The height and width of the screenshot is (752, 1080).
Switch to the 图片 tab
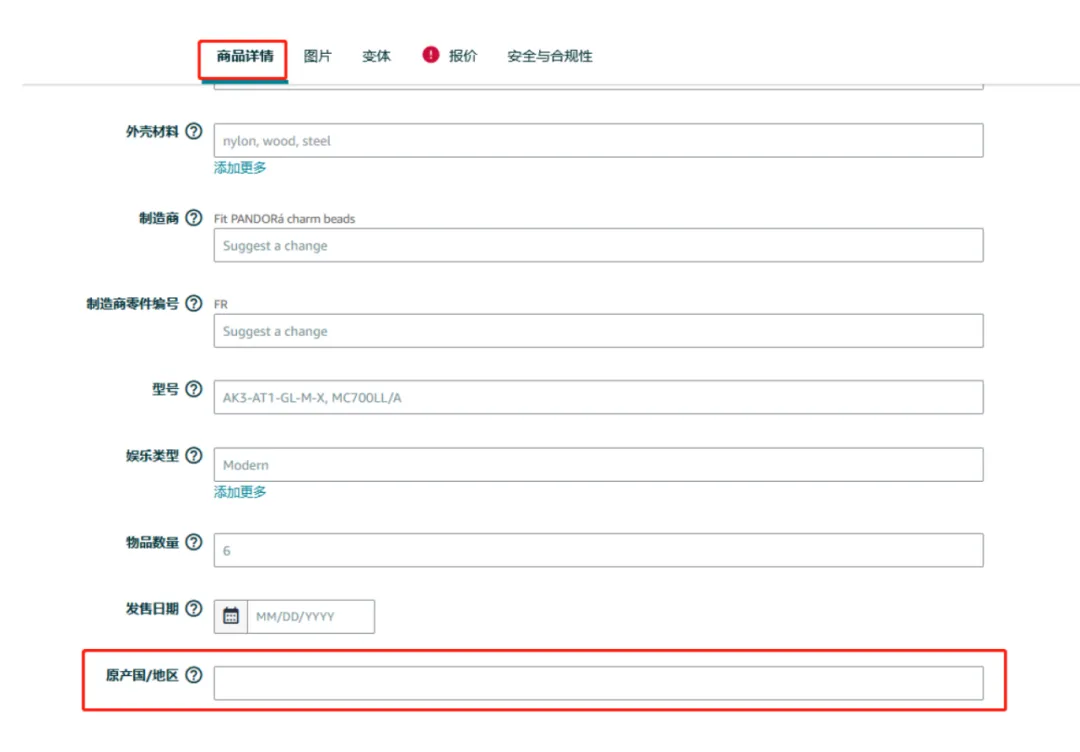click(x=317, y=57)
